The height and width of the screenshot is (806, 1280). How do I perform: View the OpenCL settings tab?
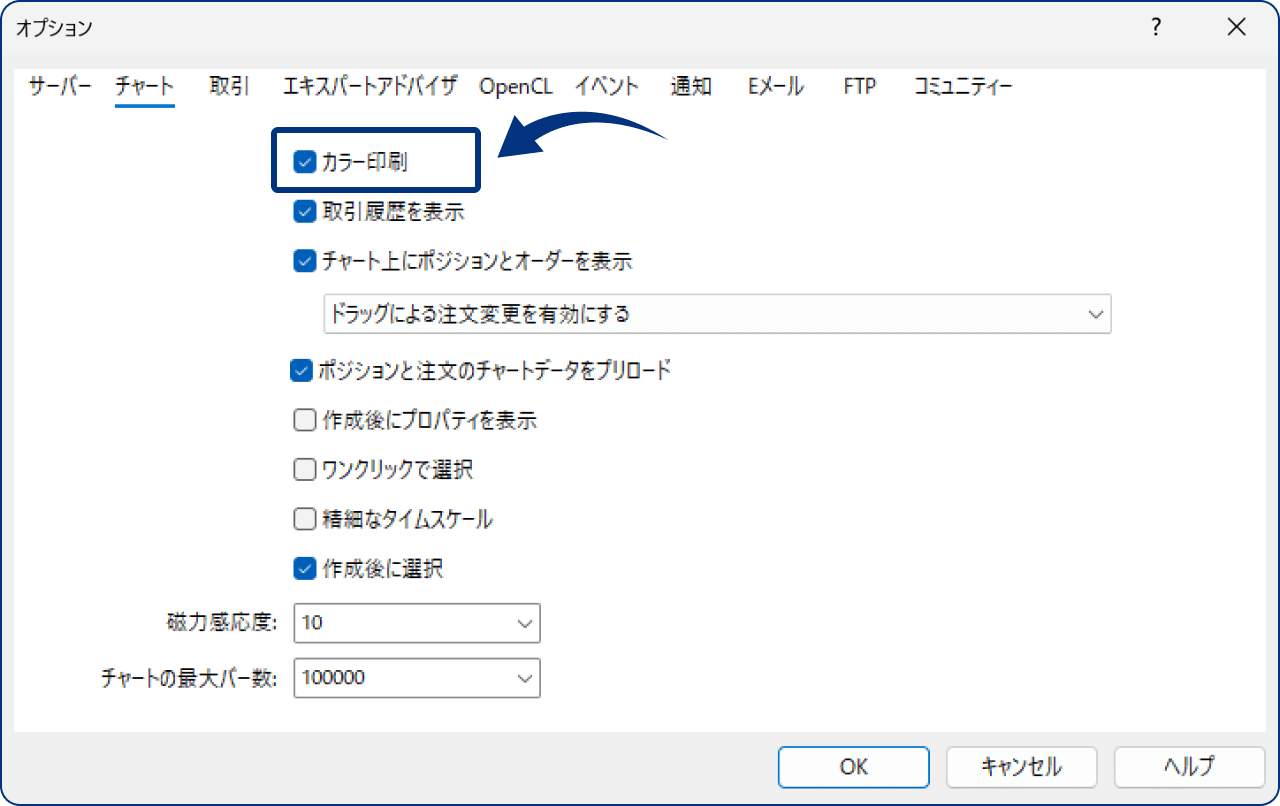pyautogui.click(x=517, y=86)
